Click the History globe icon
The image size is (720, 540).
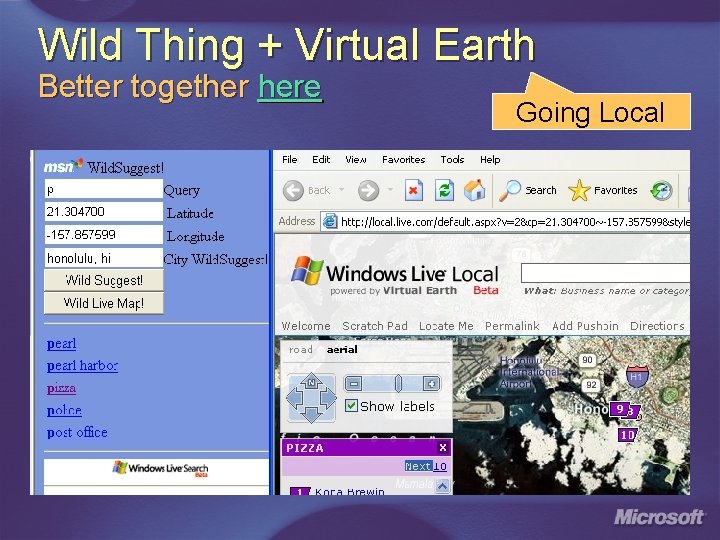661,191
